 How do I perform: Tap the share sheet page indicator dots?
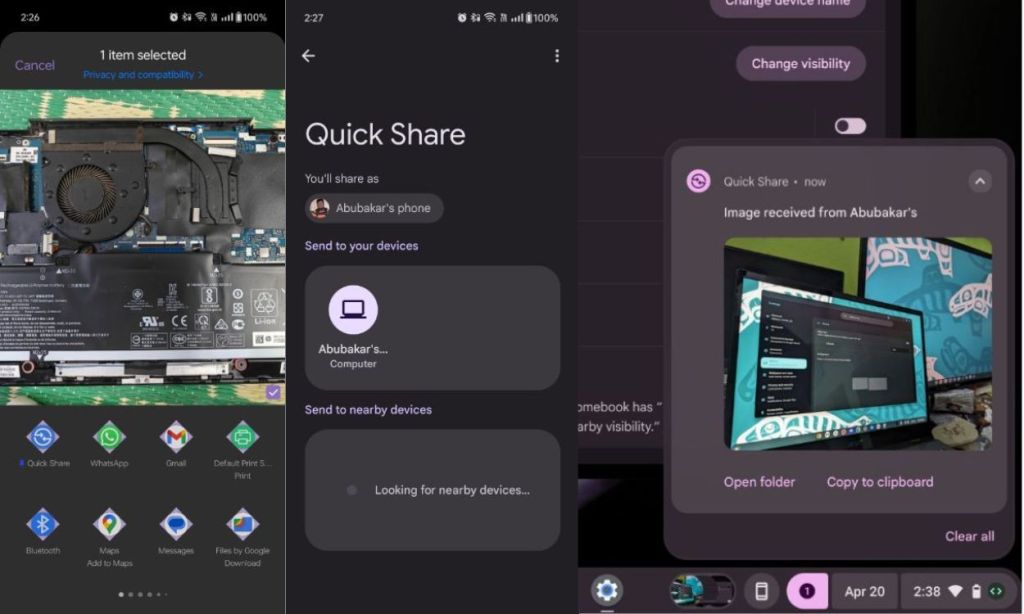[142, 594]
